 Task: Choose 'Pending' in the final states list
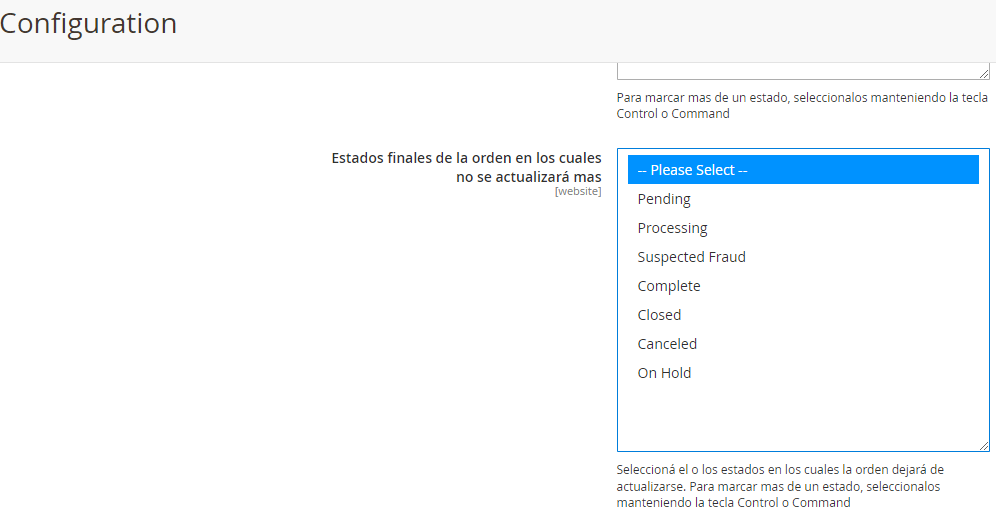click(664, 199)
